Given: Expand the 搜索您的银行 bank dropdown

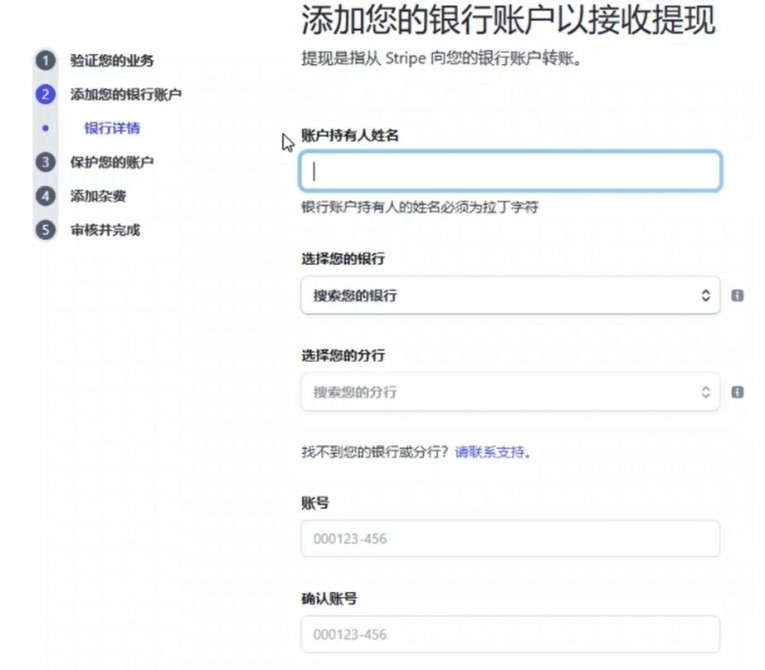Looking at the screenshot, I should pyautogui.click(x=509, y=296).
